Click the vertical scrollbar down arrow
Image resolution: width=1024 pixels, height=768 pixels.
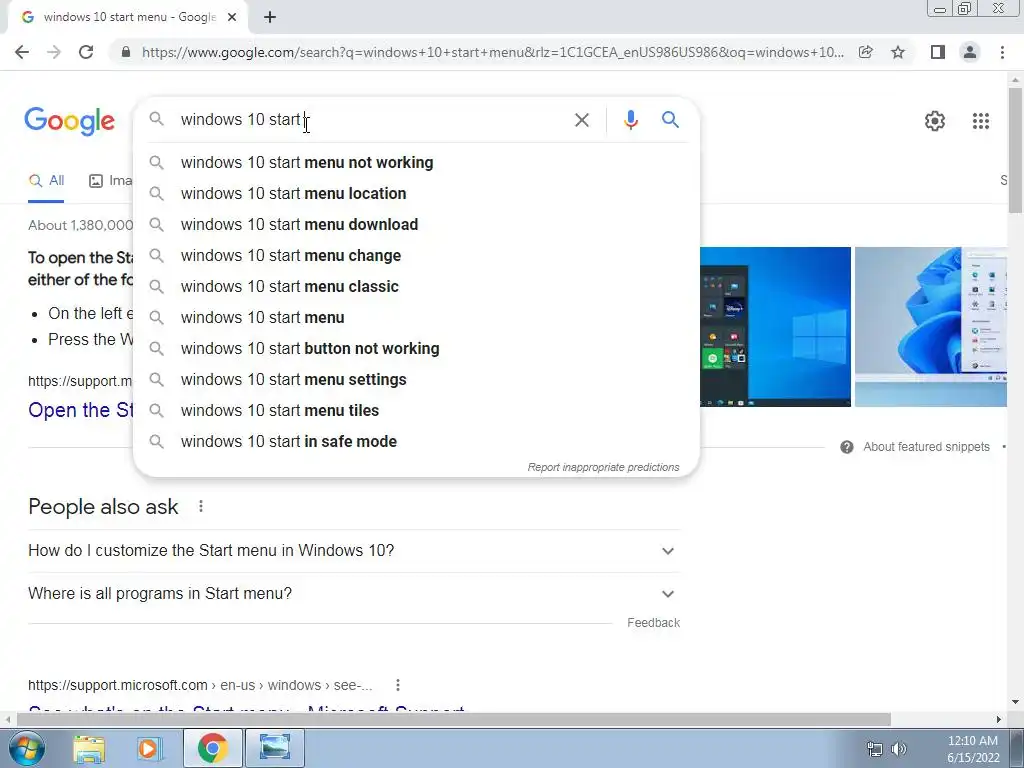pyautogui.click(x=1016, y=703)
